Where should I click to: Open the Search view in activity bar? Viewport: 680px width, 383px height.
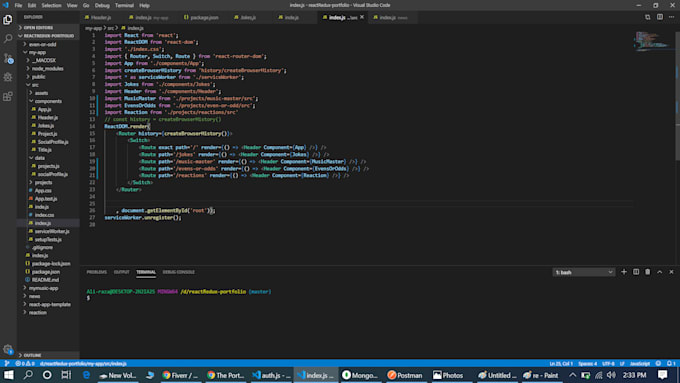(7, 39)
